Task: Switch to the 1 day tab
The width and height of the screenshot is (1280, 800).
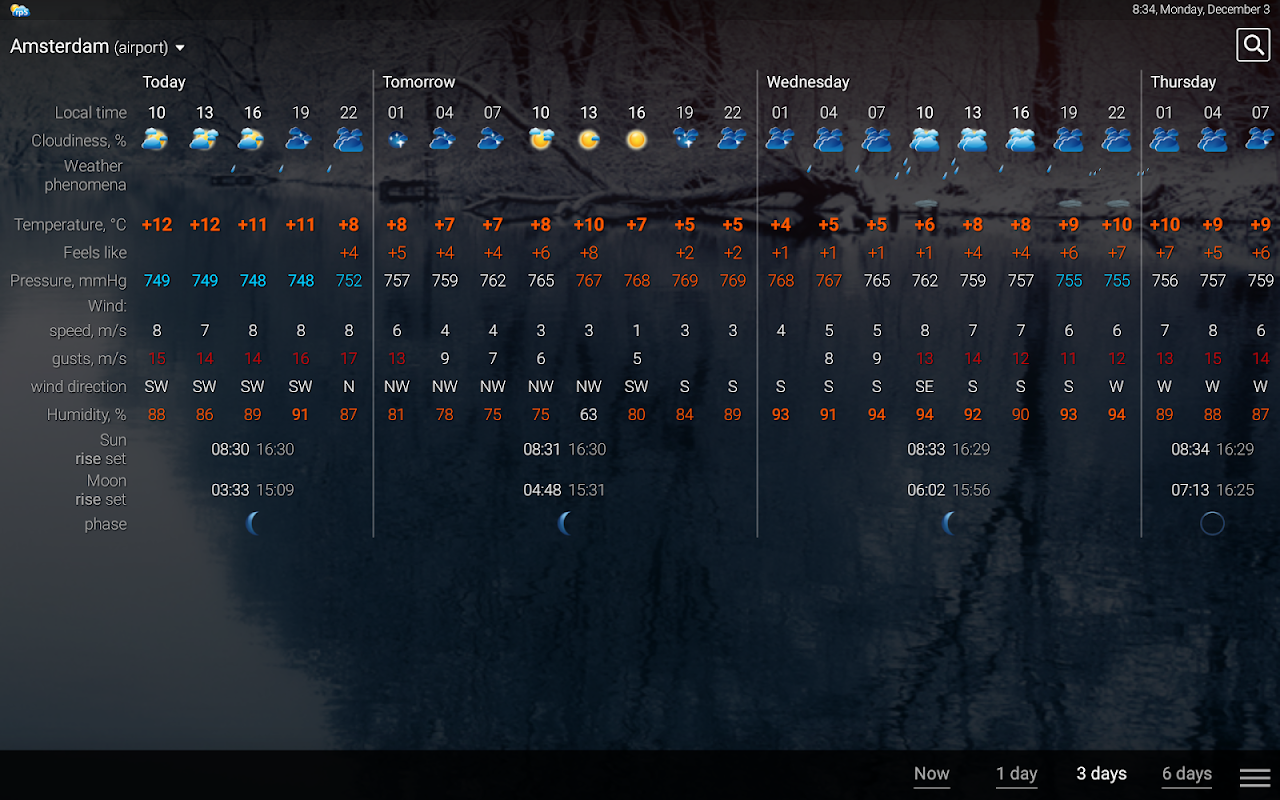Action: click(x=1016, y=774)
